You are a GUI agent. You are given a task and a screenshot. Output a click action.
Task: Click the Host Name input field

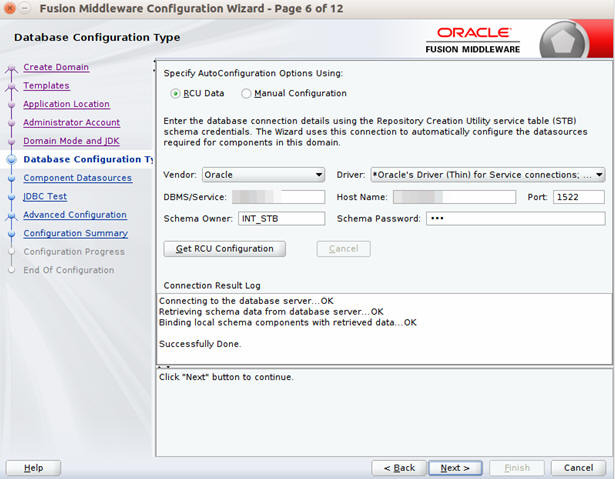pos(454,197)
